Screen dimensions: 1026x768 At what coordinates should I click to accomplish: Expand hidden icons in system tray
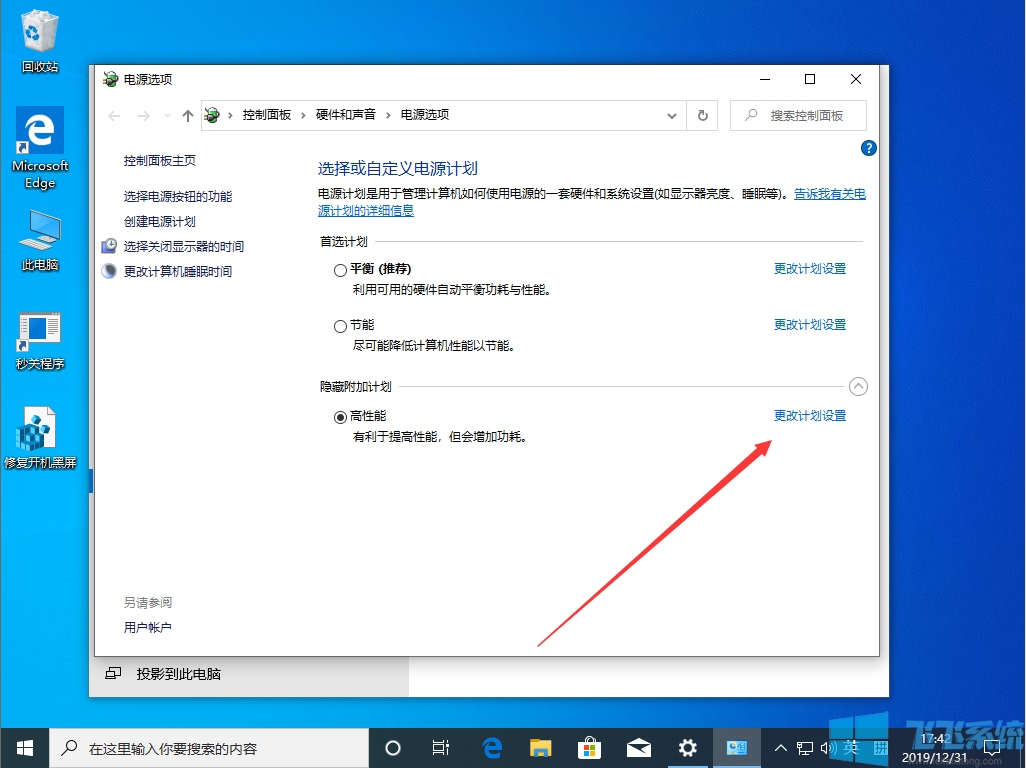[x=780, y=747]
